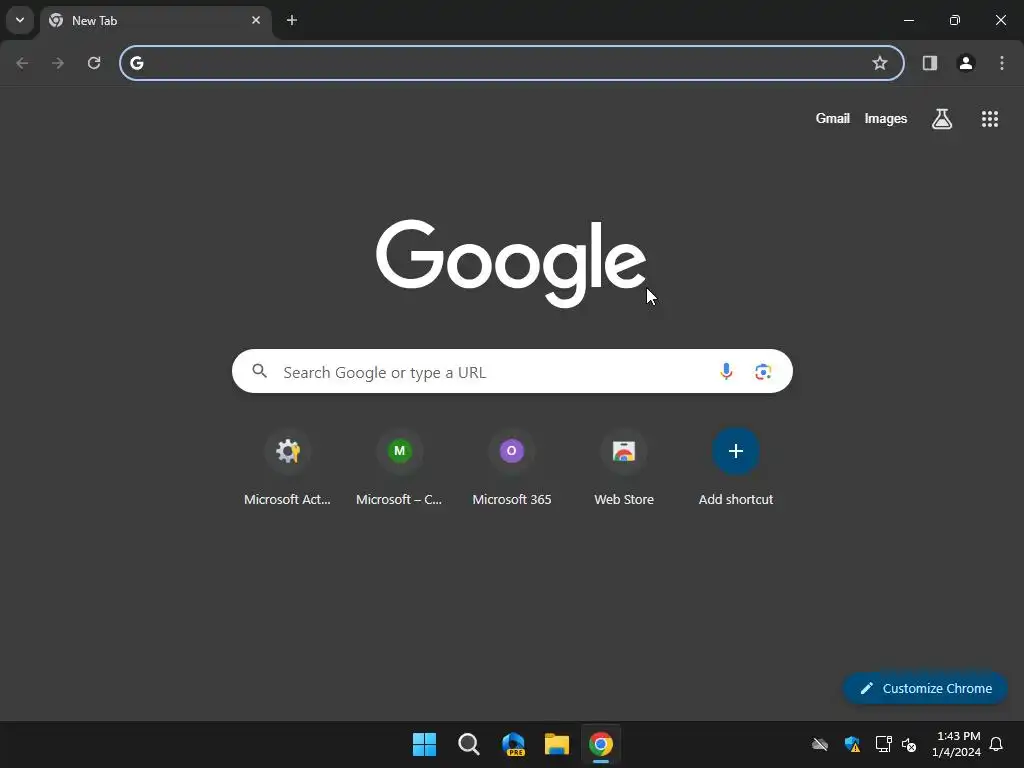The height and width of the screenshot is (768, 1024).
Task: Start voice search with microphone
Action: tap(726, 372)
